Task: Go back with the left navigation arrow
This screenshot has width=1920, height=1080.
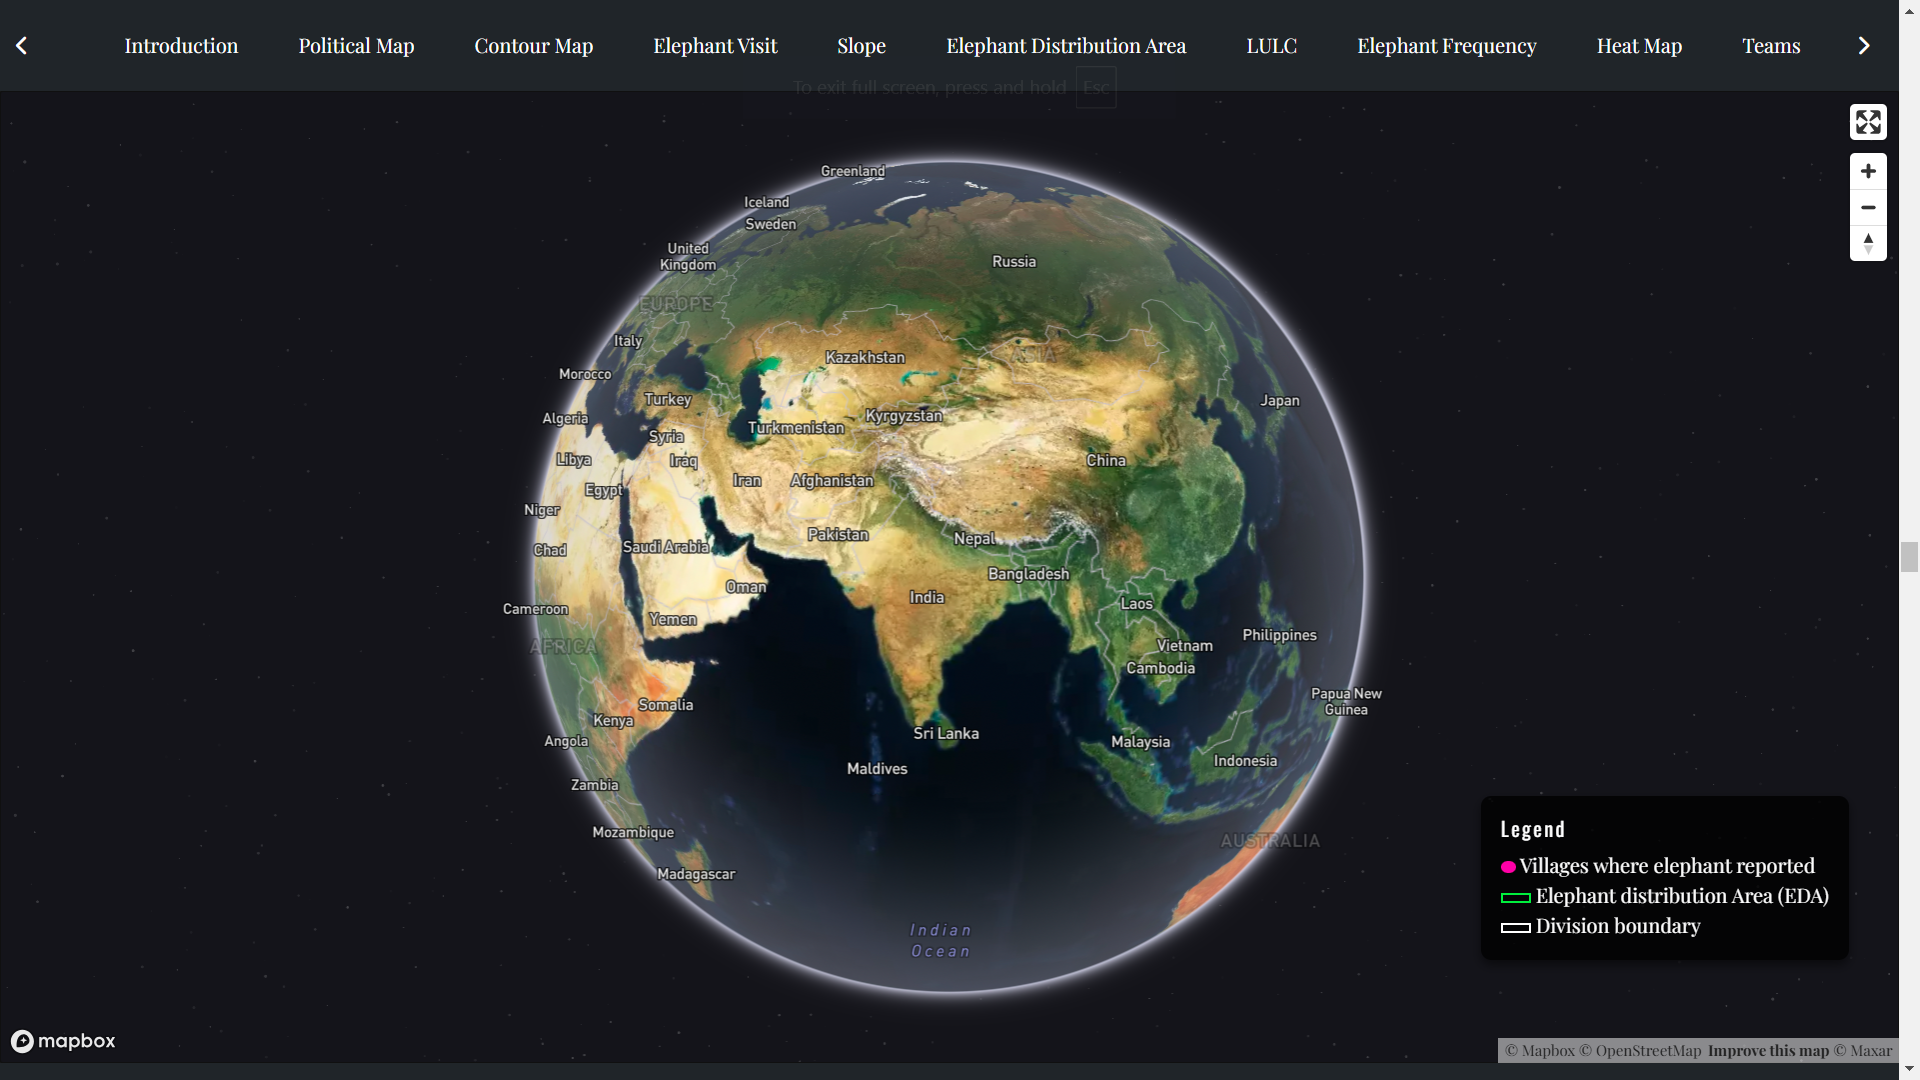Action: pyautogui.click(x=21, y=46)
